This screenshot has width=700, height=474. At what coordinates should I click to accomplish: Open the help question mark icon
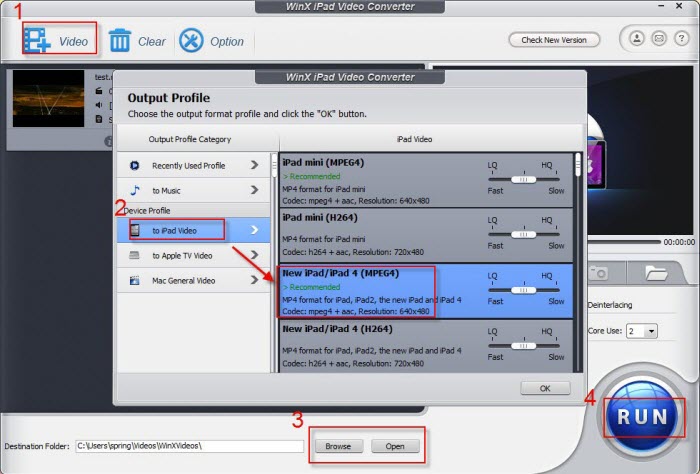[681, 39]
